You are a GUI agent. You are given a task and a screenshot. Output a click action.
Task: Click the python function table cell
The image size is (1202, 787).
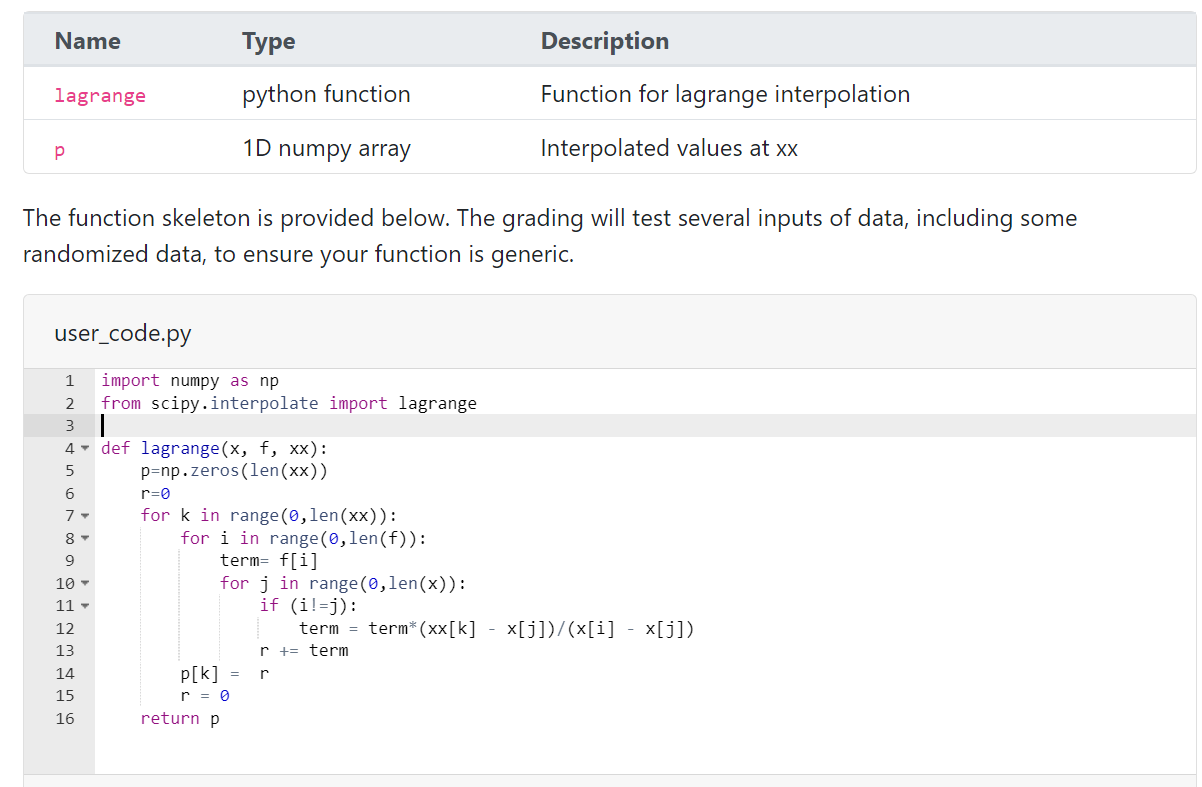[x=326, y=95]
